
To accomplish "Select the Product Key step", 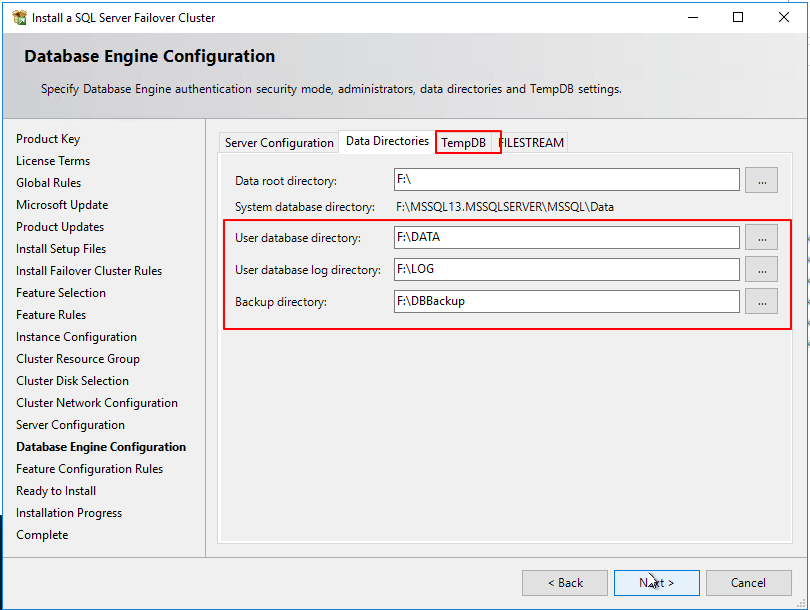I will (48, 139).
